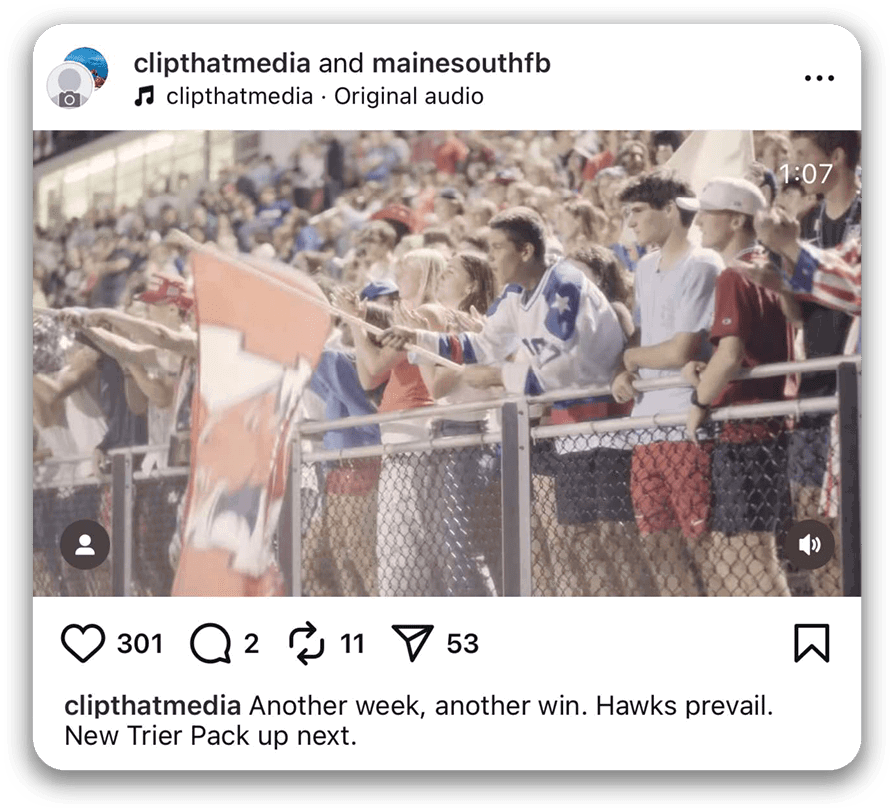Click the music note audio icon
The width and height of the screenshot is (894, 812).
[144, 96]
